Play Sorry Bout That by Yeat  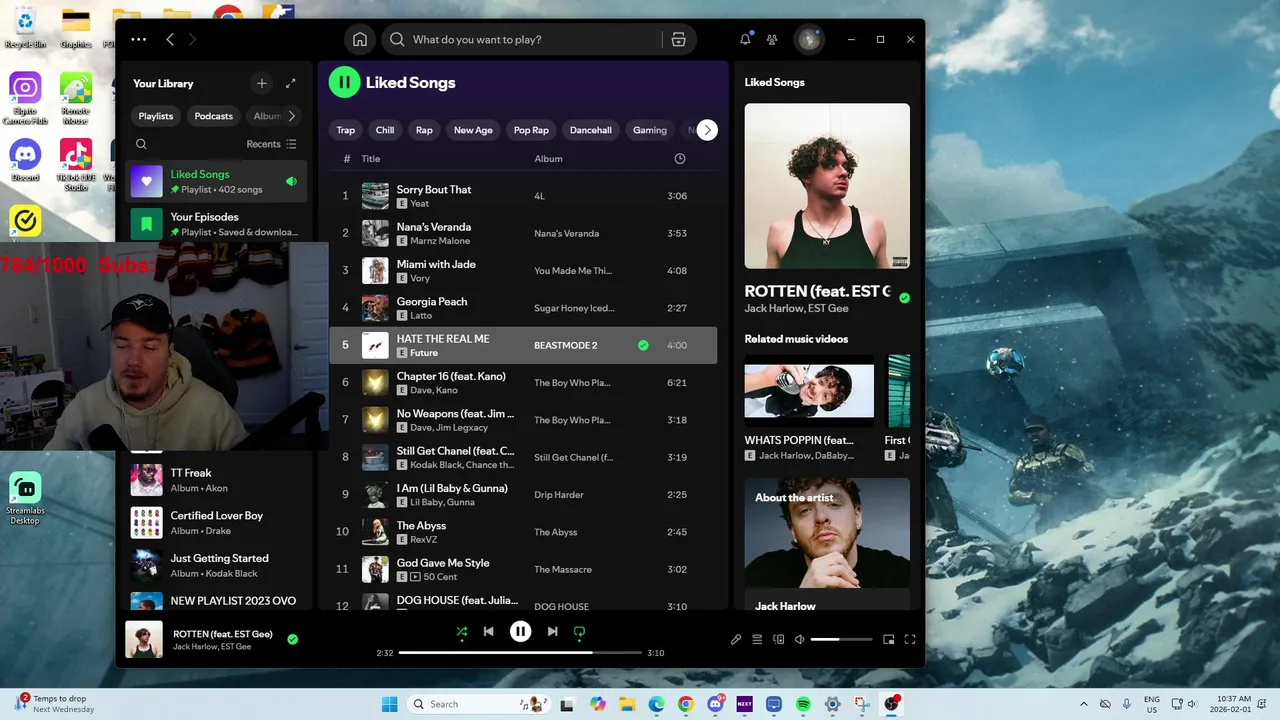pos(523,196)
